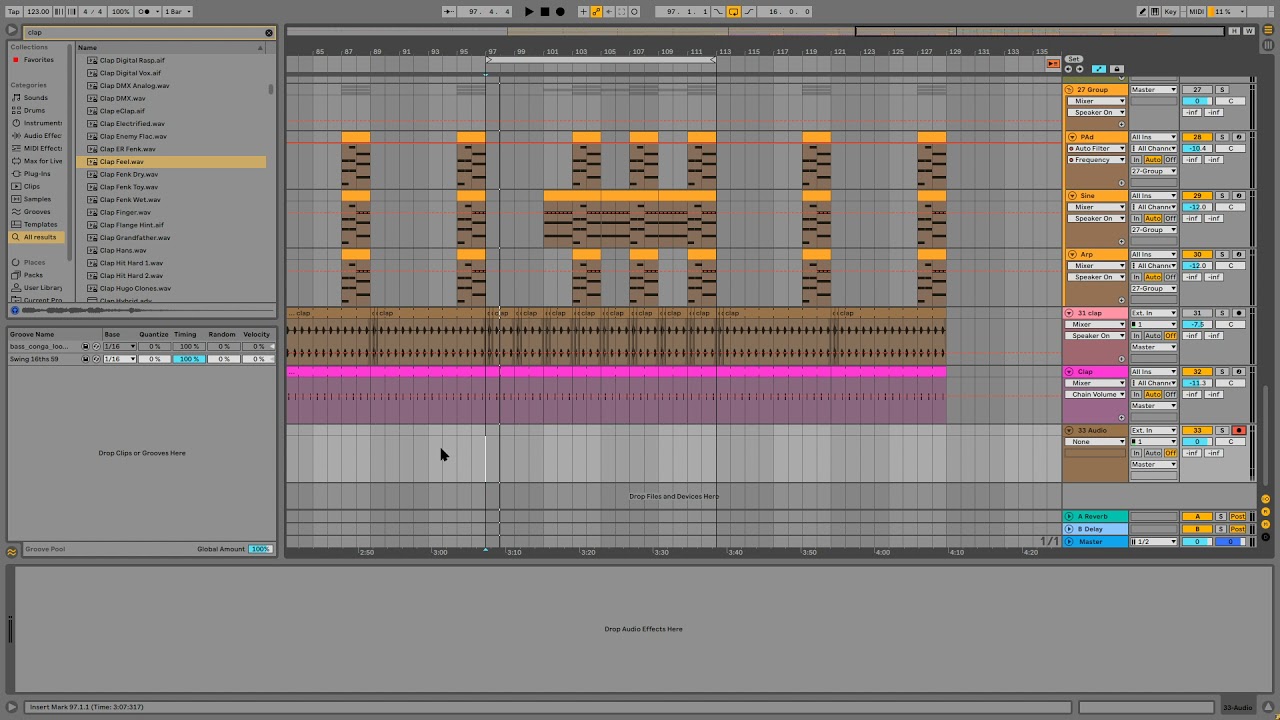Open Clap track Chain Volume chooser
This screenshot has height=720, width=1280.
pos(1096,395)
